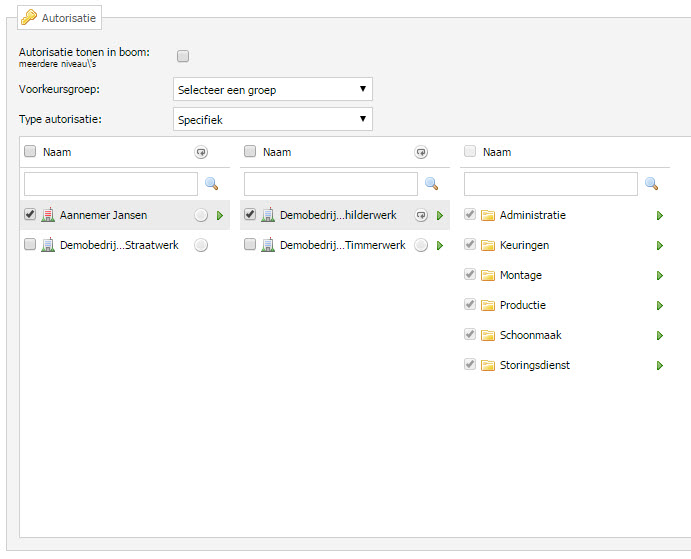Expand Aannemer Jansen with green arrow
Screen dimensions: 691x559
click(220, 216)
